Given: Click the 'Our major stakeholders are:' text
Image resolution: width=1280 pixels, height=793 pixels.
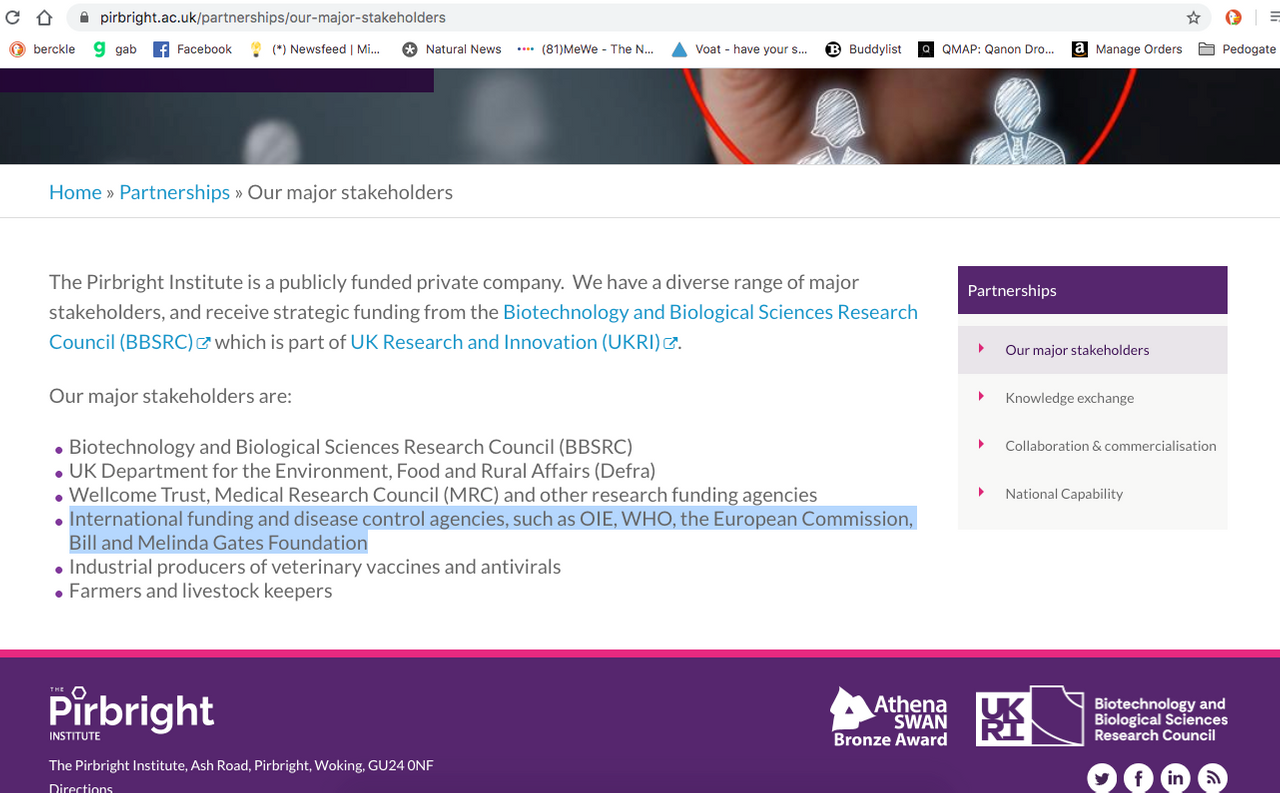Looking at the screenshot, I should (170, 396).
